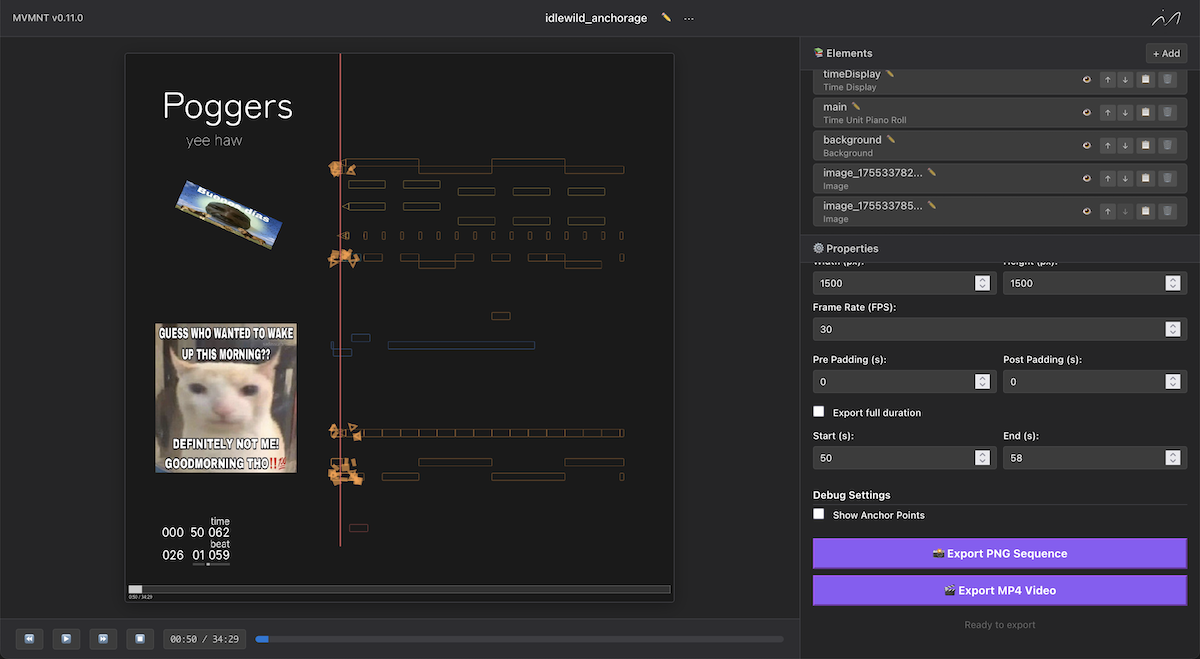Click the red playhead line in preview

[x=340, y=300]
